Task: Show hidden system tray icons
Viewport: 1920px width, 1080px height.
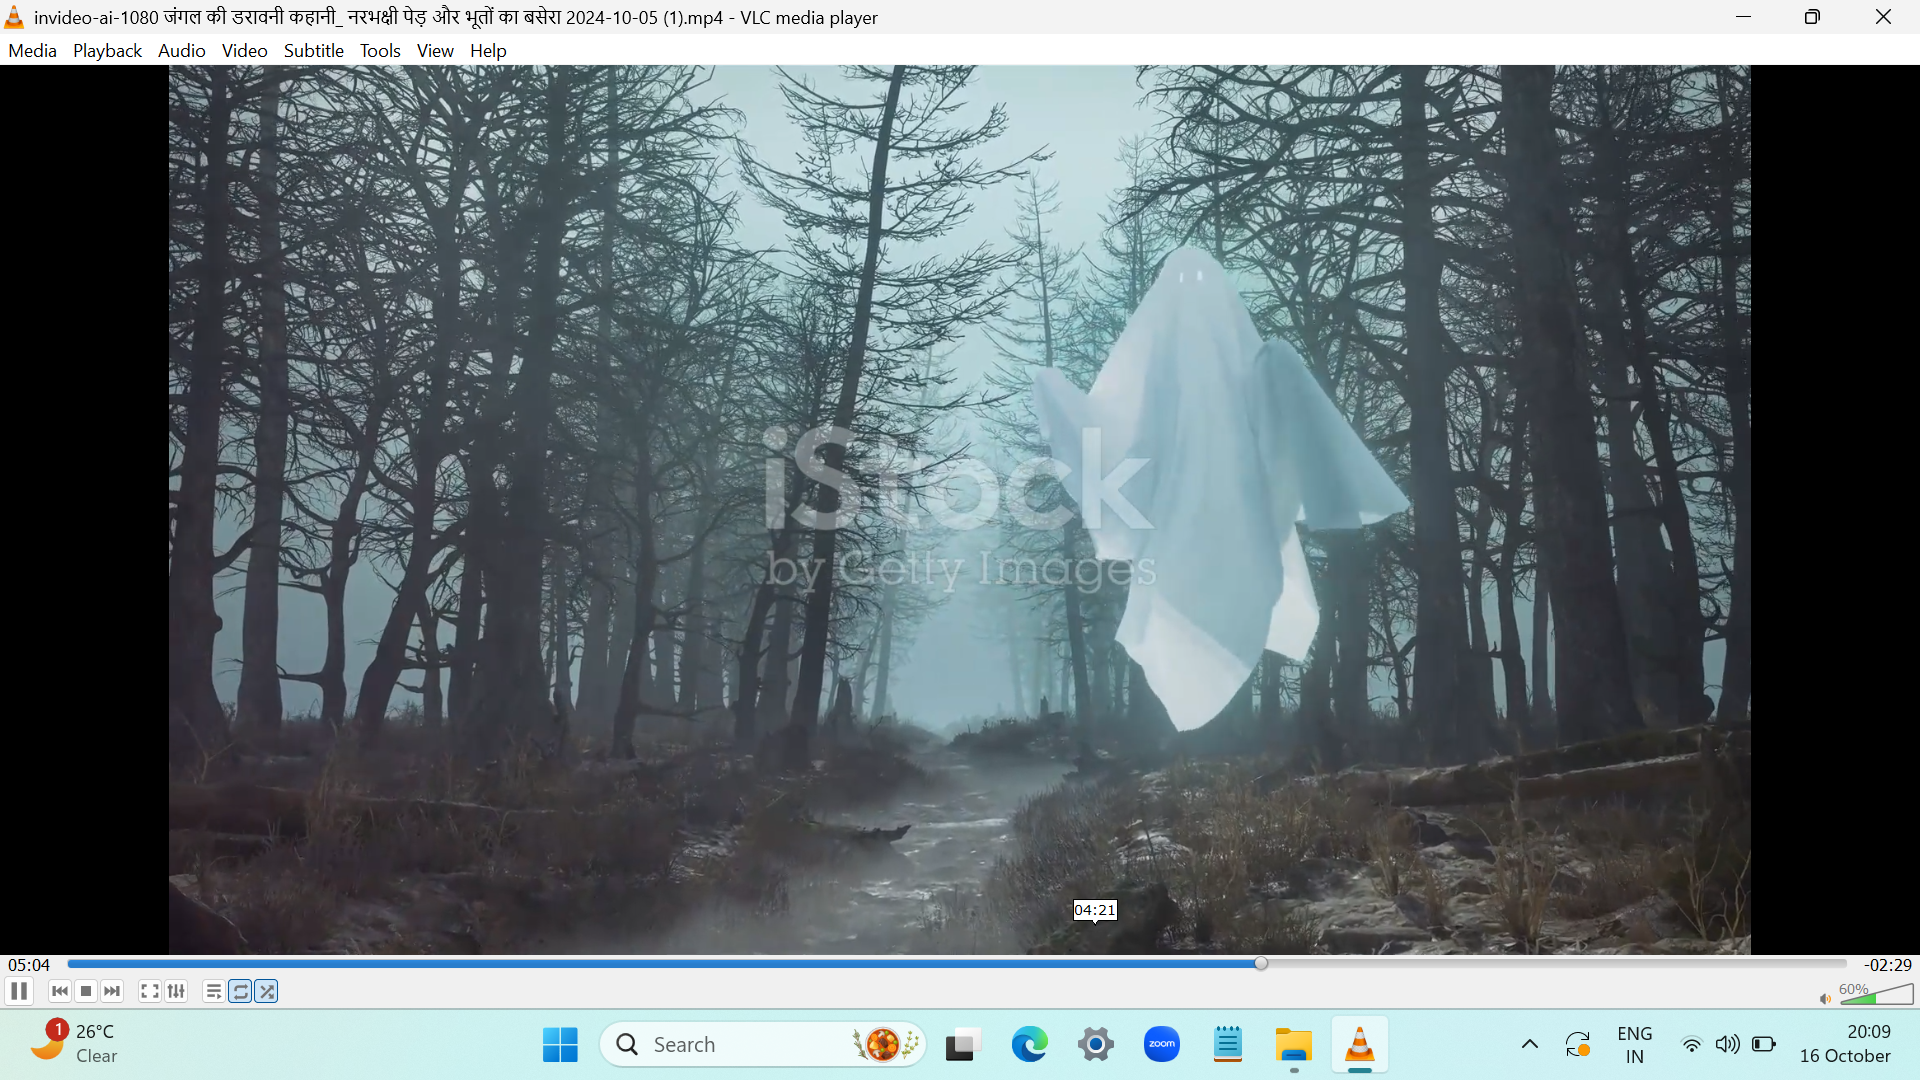Action: click(x=1529, y=1044)
